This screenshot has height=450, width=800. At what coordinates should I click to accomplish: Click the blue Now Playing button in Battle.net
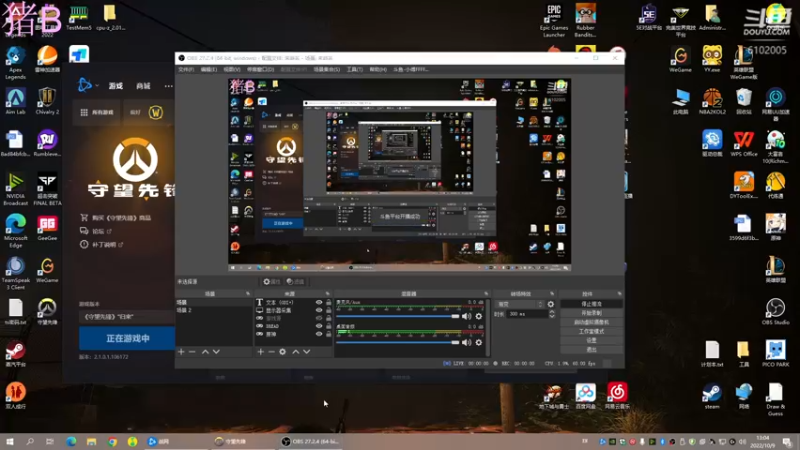(x=127, y=338)
